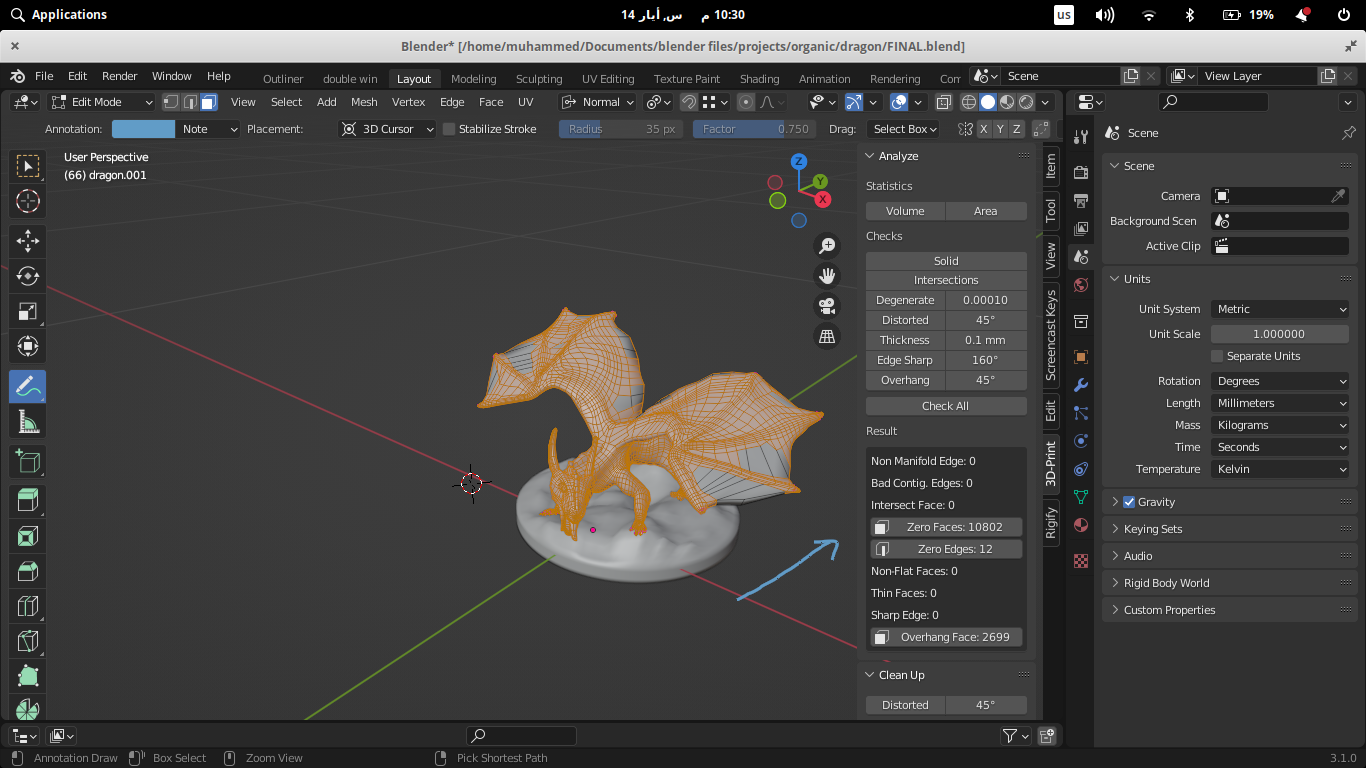Screen dimensions: 1366x768
Task: Select the Annotate pencil tool
Action: pos(28,386)
